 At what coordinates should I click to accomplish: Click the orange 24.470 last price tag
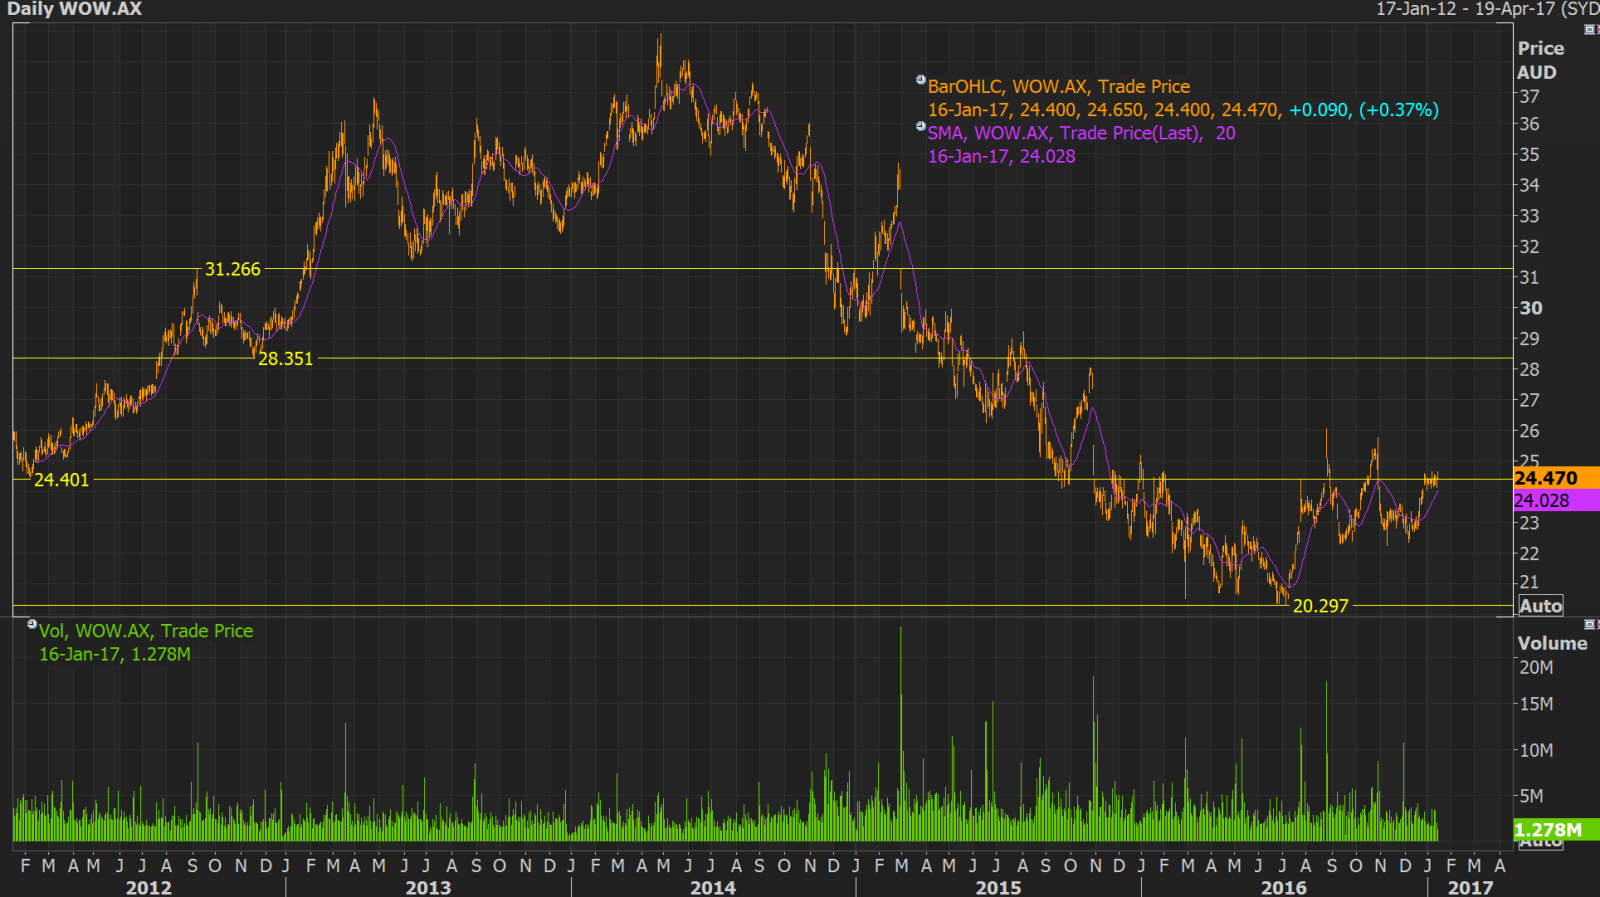click(x=1556, y=478)
